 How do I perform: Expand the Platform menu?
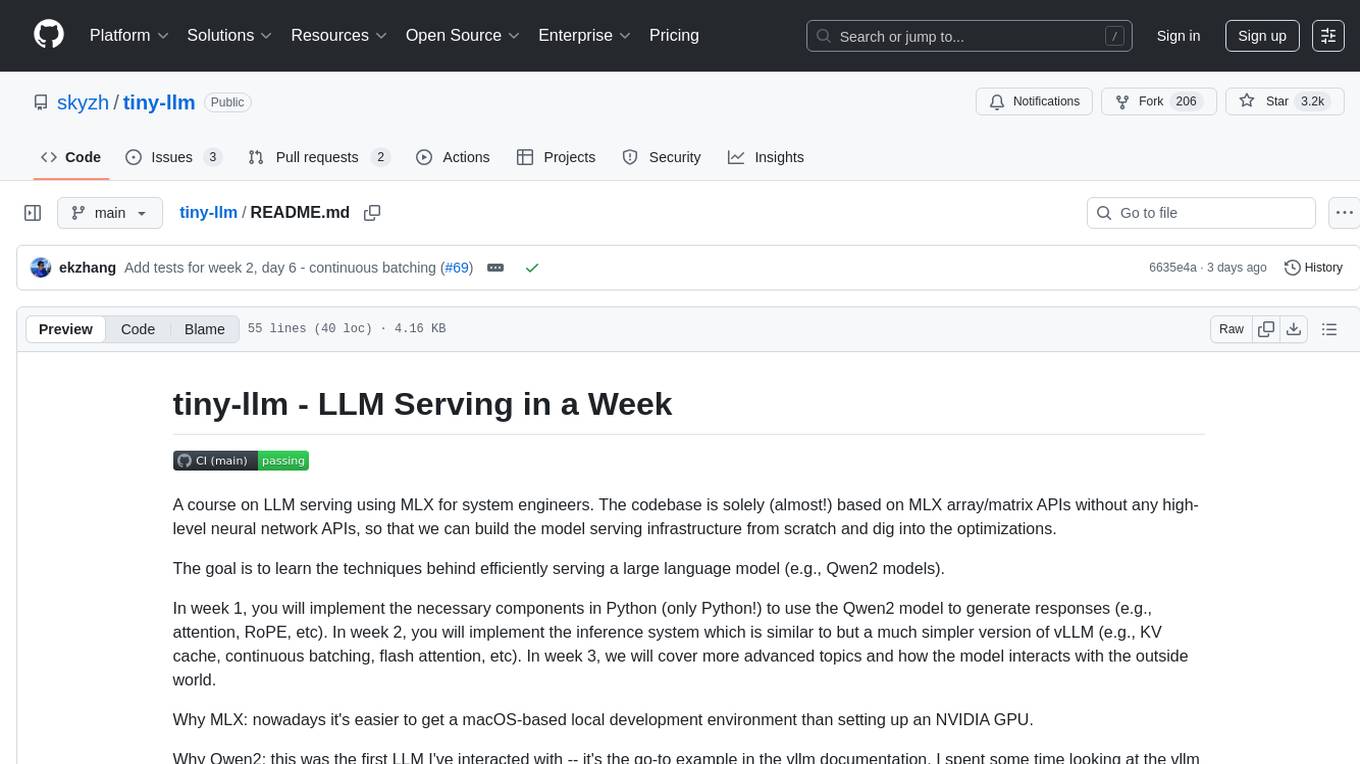pyautogui.click(x=129, y=35)
